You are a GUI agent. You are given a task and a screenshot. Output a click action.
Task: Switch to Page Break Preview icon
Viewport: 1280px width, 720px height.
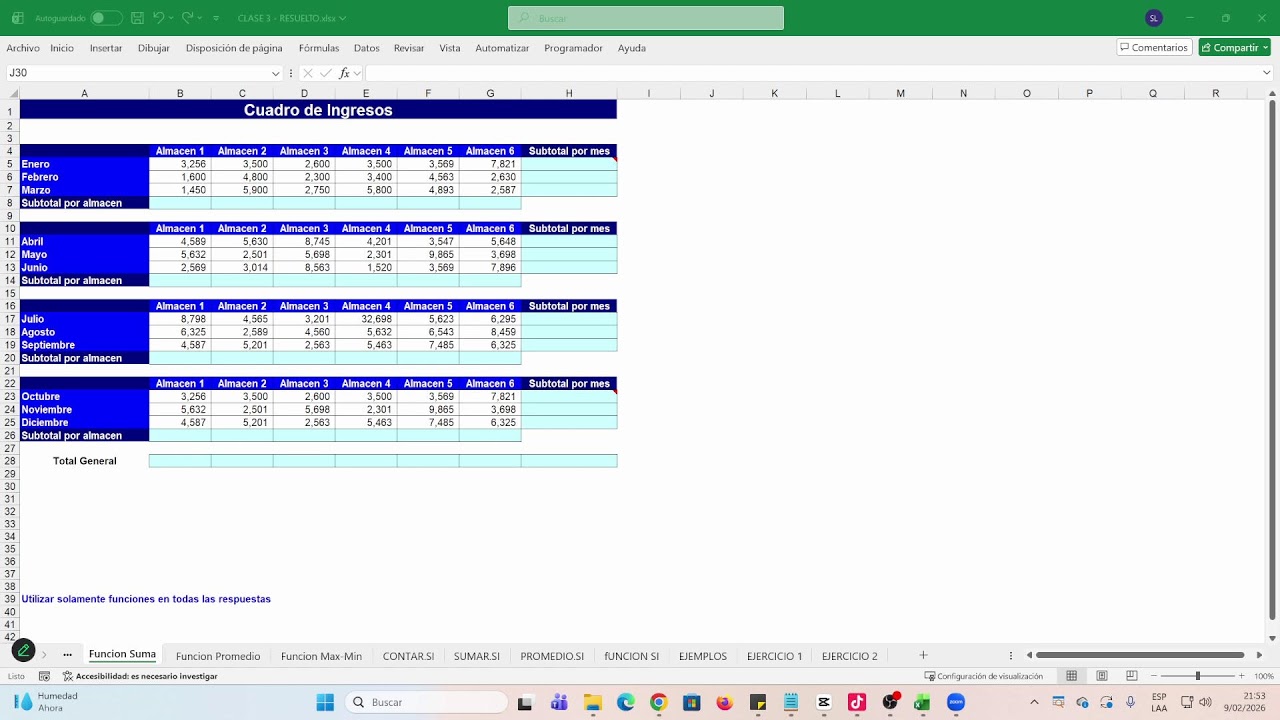point(1131,676)
